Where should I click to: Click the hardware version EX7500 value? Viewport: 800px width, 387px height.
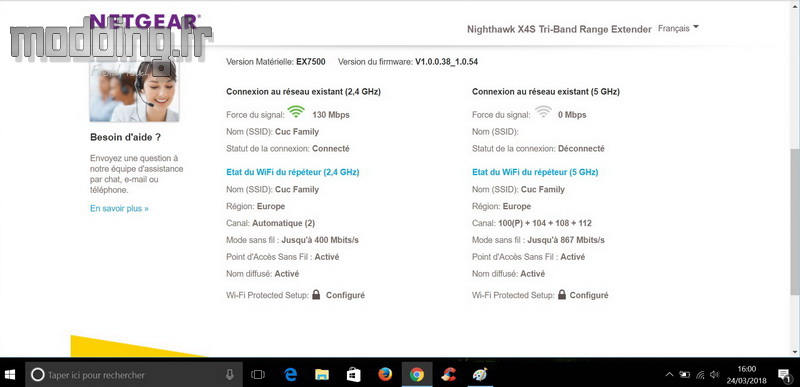click(311, 62)
